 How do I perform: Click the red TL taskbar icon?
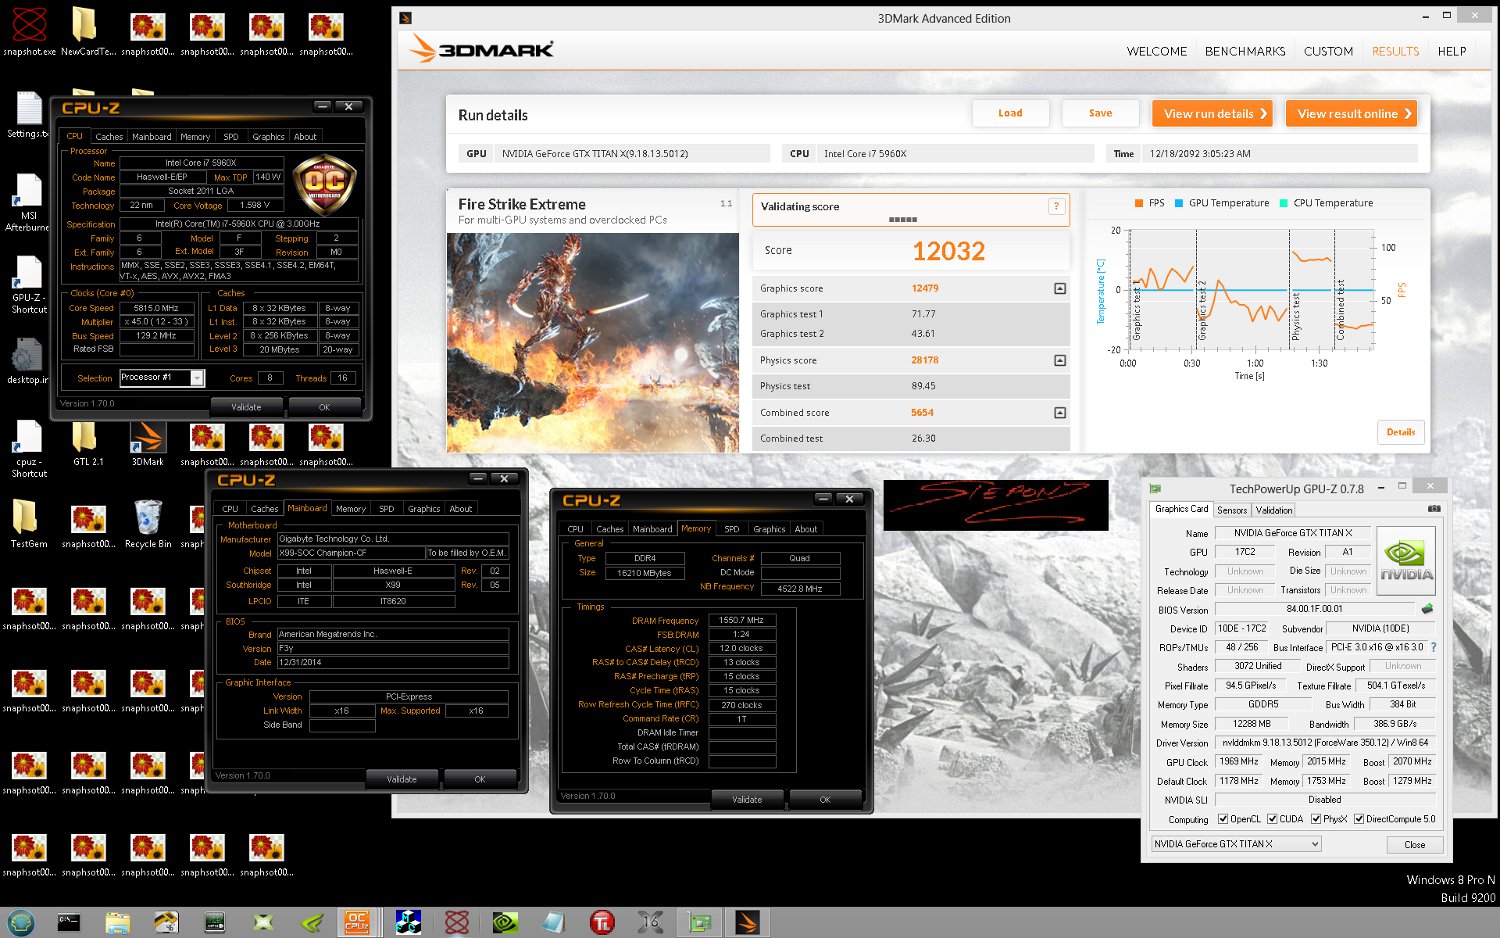602,922
